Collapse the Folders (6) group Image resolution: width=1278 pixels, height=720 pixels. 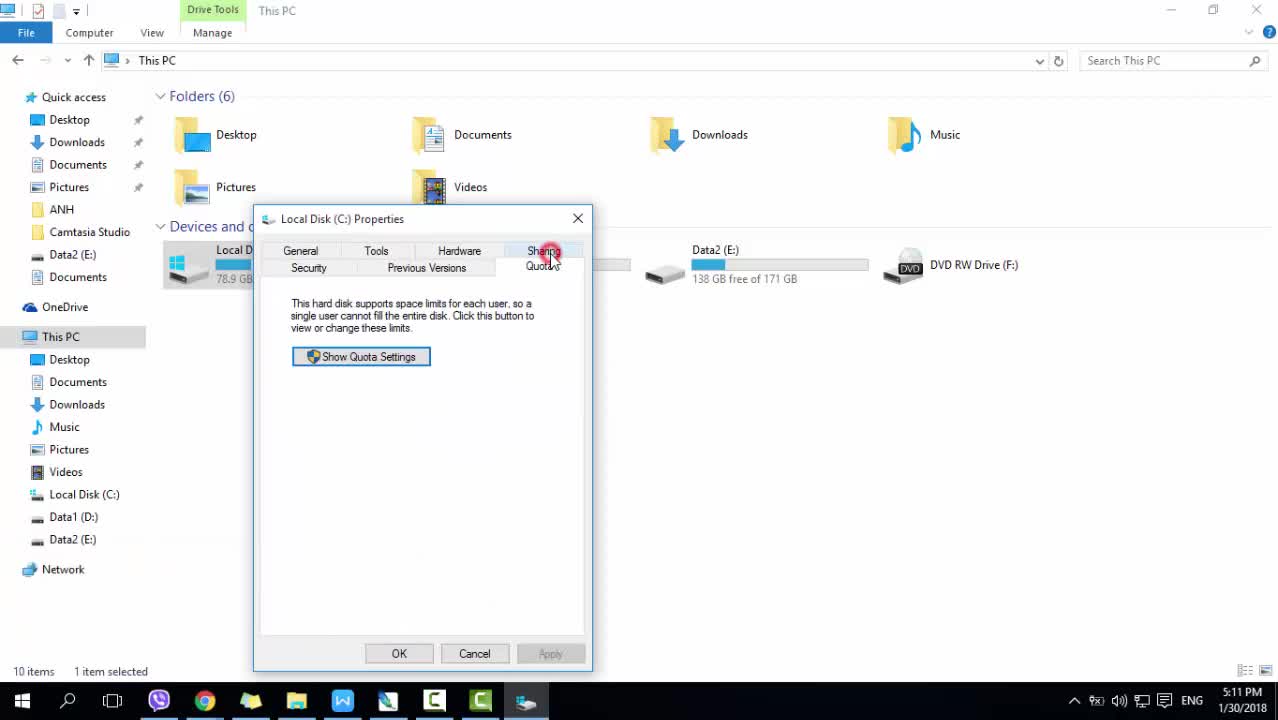point(160,97)
